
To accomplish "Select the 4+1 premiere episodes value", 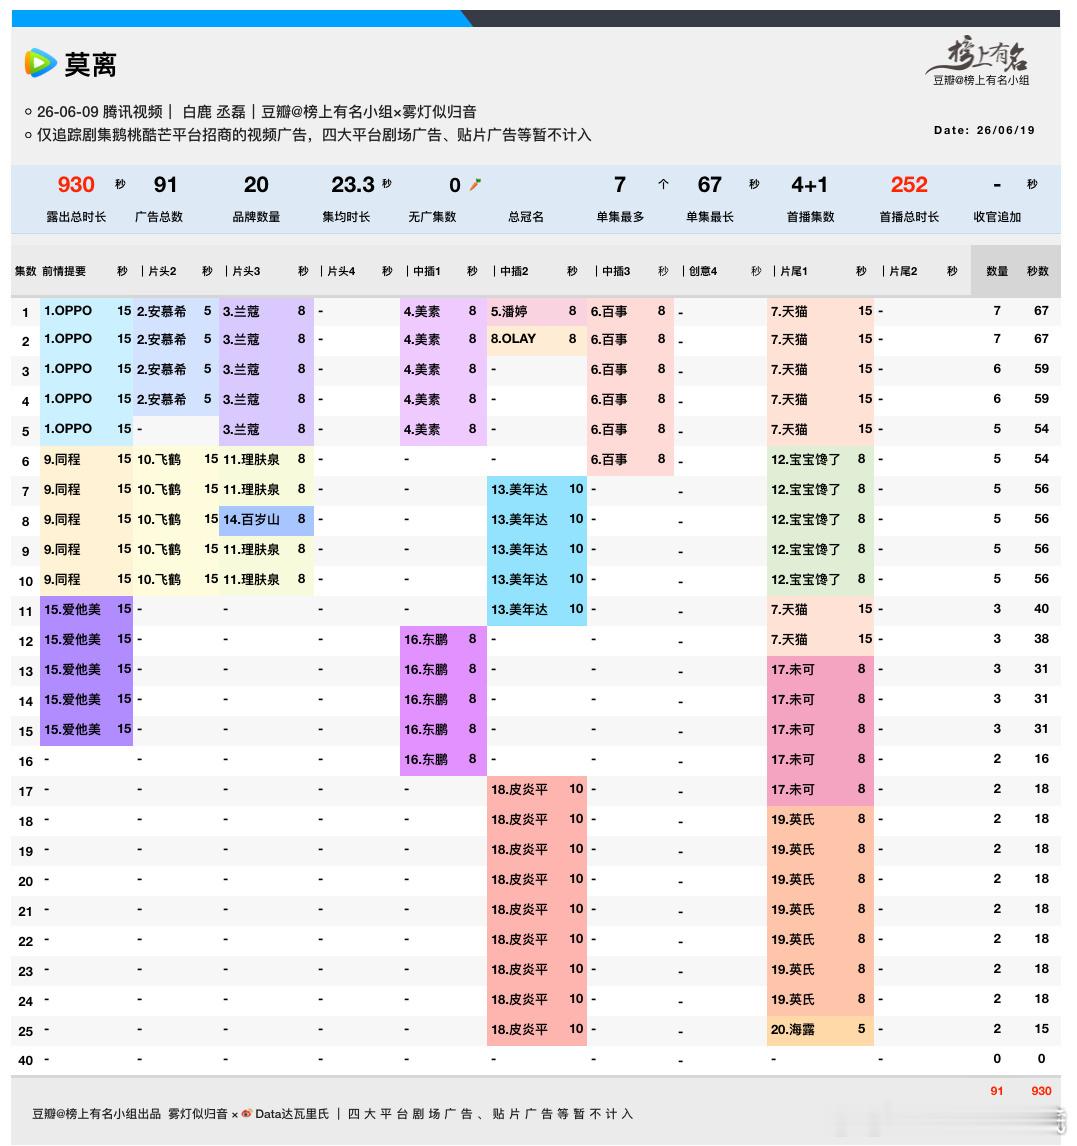I will click(810, 185).
